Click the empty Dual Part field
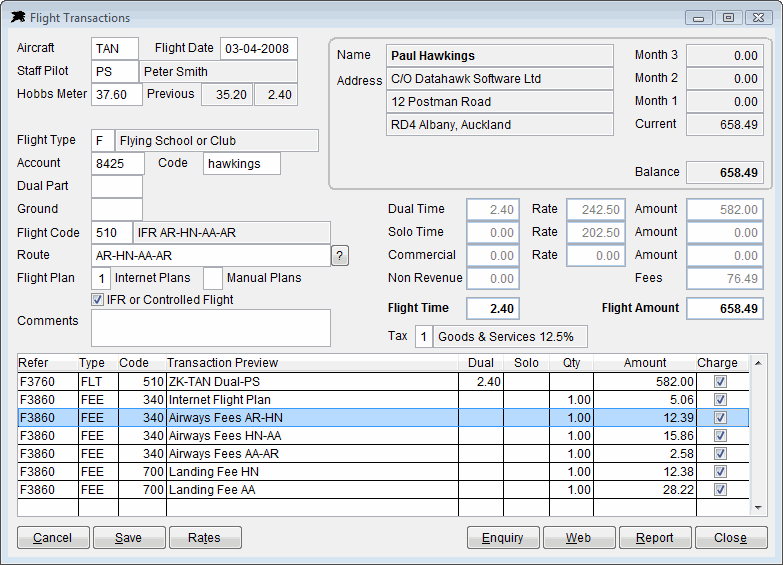 [117, 186]
